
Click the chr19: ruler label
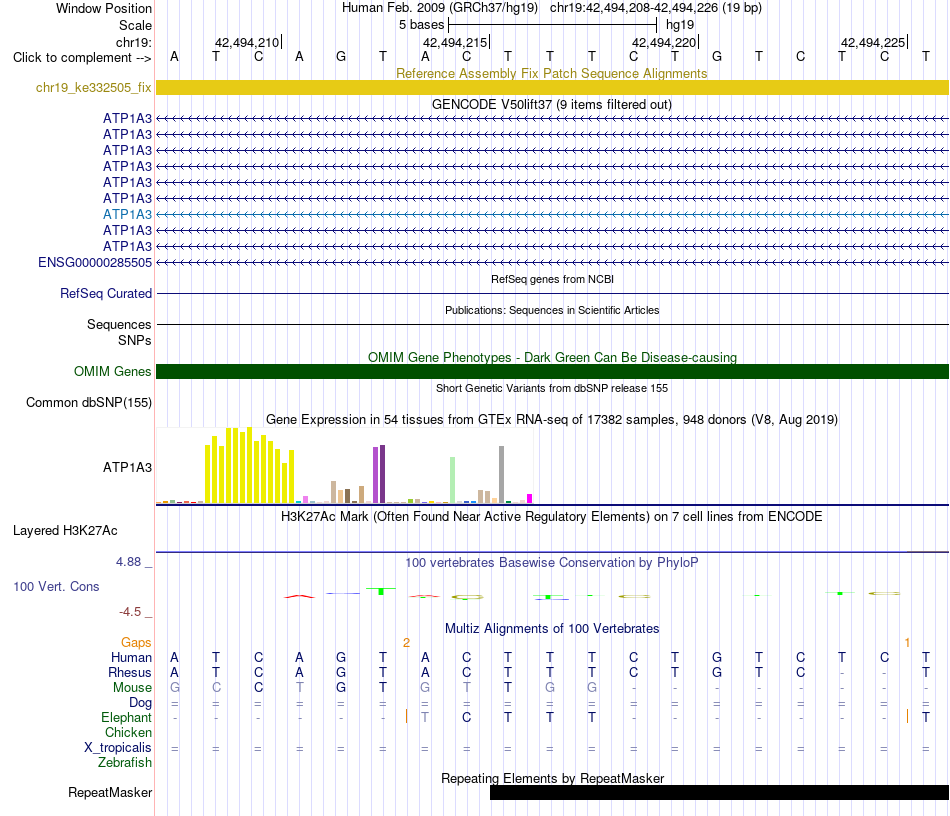click(x=133, y=42)
